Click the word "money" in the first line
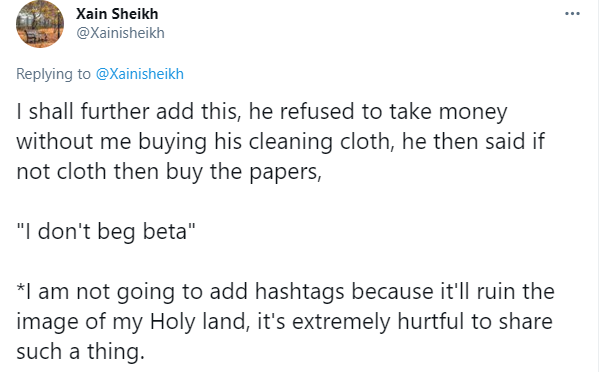Image resolution: width=601 pixels, height=372 pixels. 473,112
